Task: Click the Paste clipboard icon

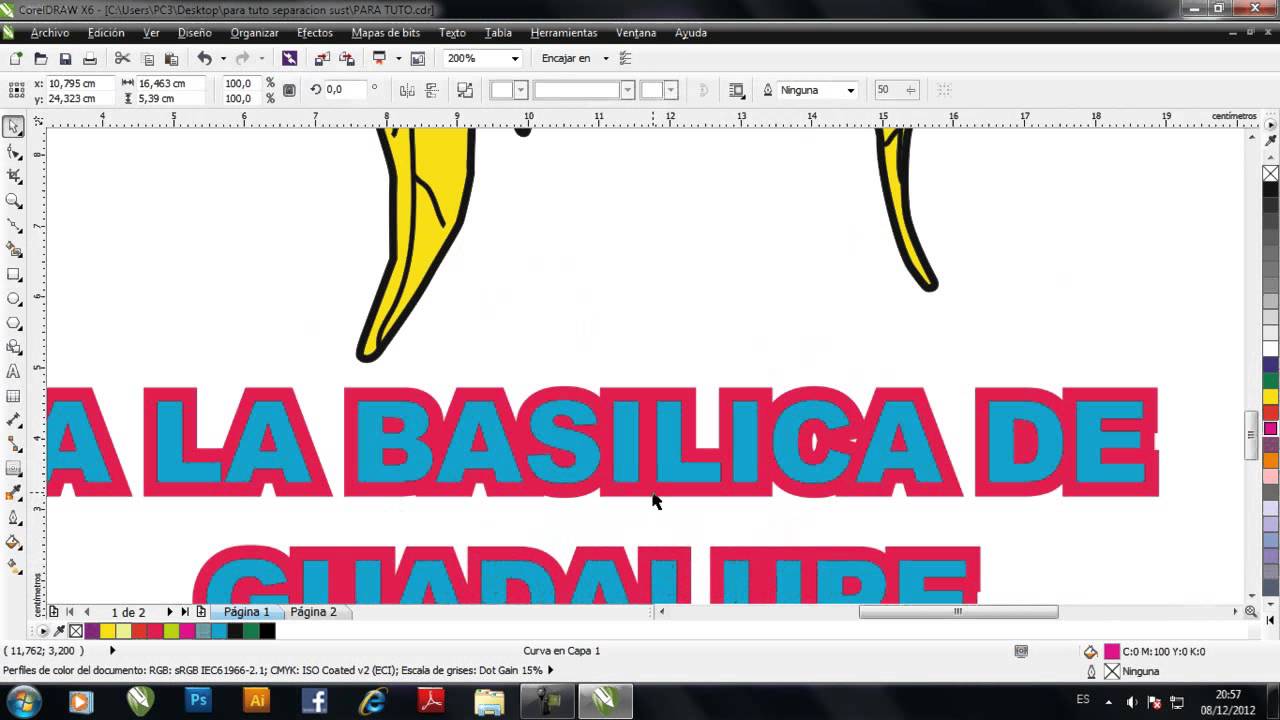Action: [171, 59]
